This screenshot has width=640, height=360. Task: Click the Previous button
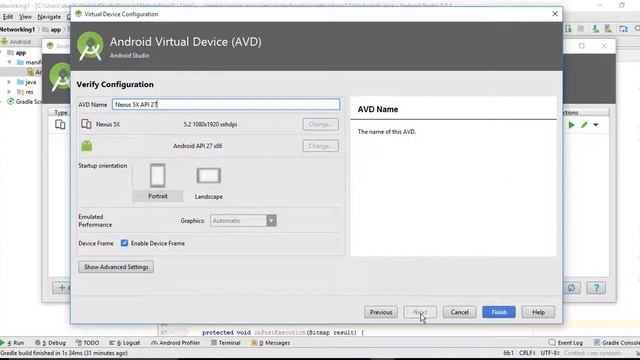pos(381,312)
